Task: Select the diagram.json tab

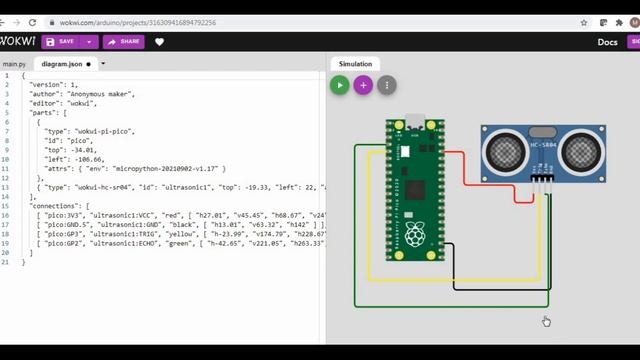Action: (66, 64)
